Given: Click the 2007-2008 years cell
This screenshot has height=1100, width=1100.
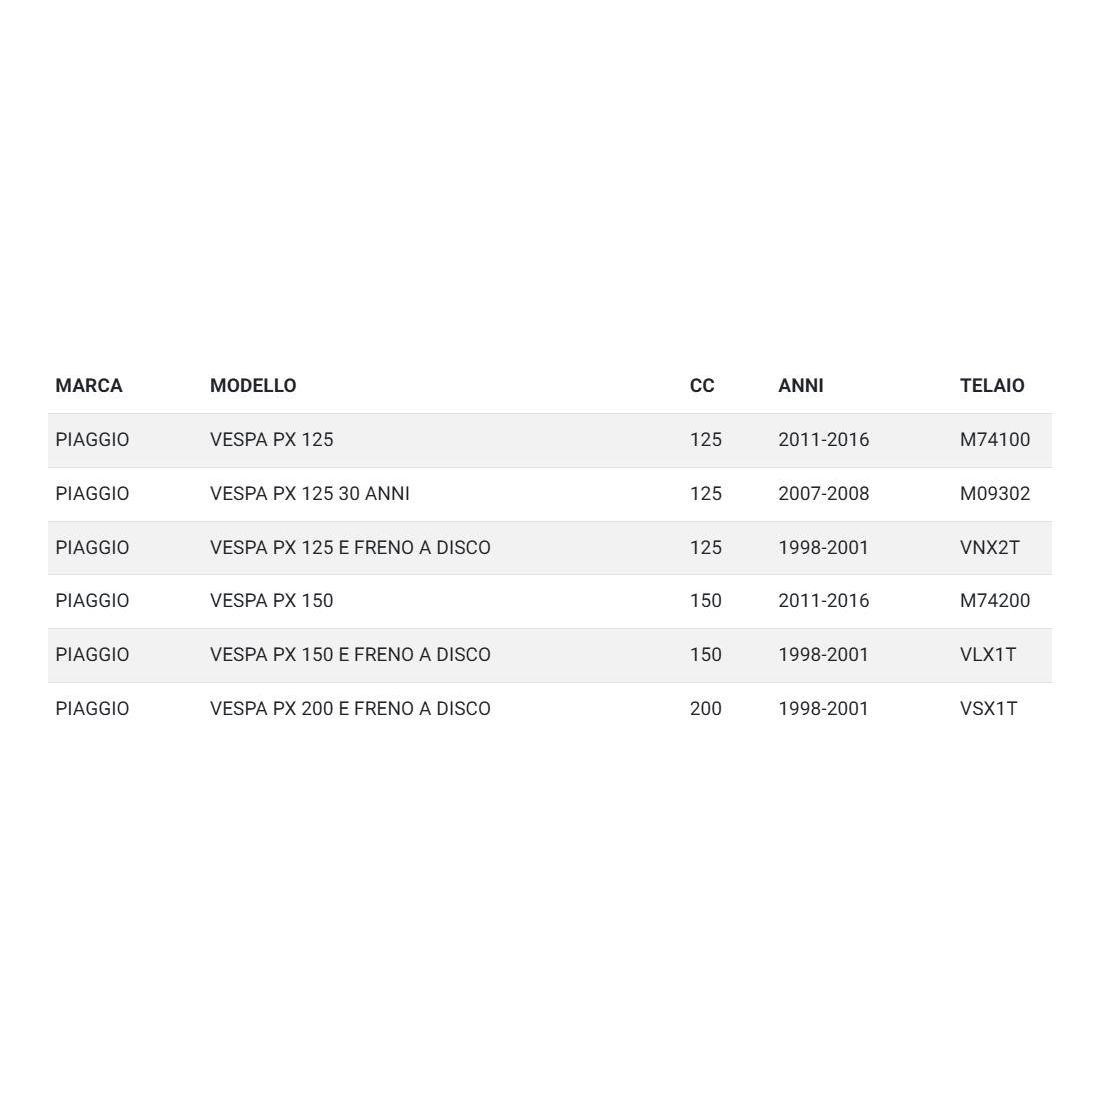Looking at the screenshot, I should click(824, 494).
